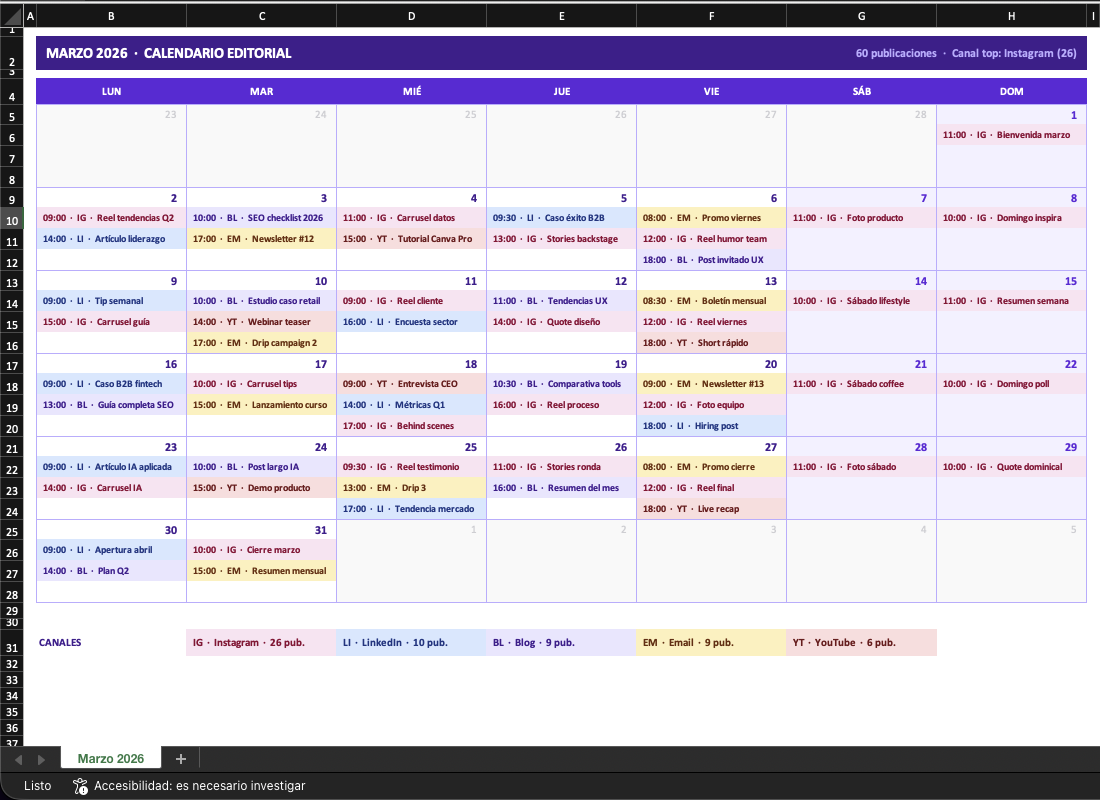Click the Sábado lifestyle entry
The height and width of the screenshot is (800, 1100).
click(861, 300)
